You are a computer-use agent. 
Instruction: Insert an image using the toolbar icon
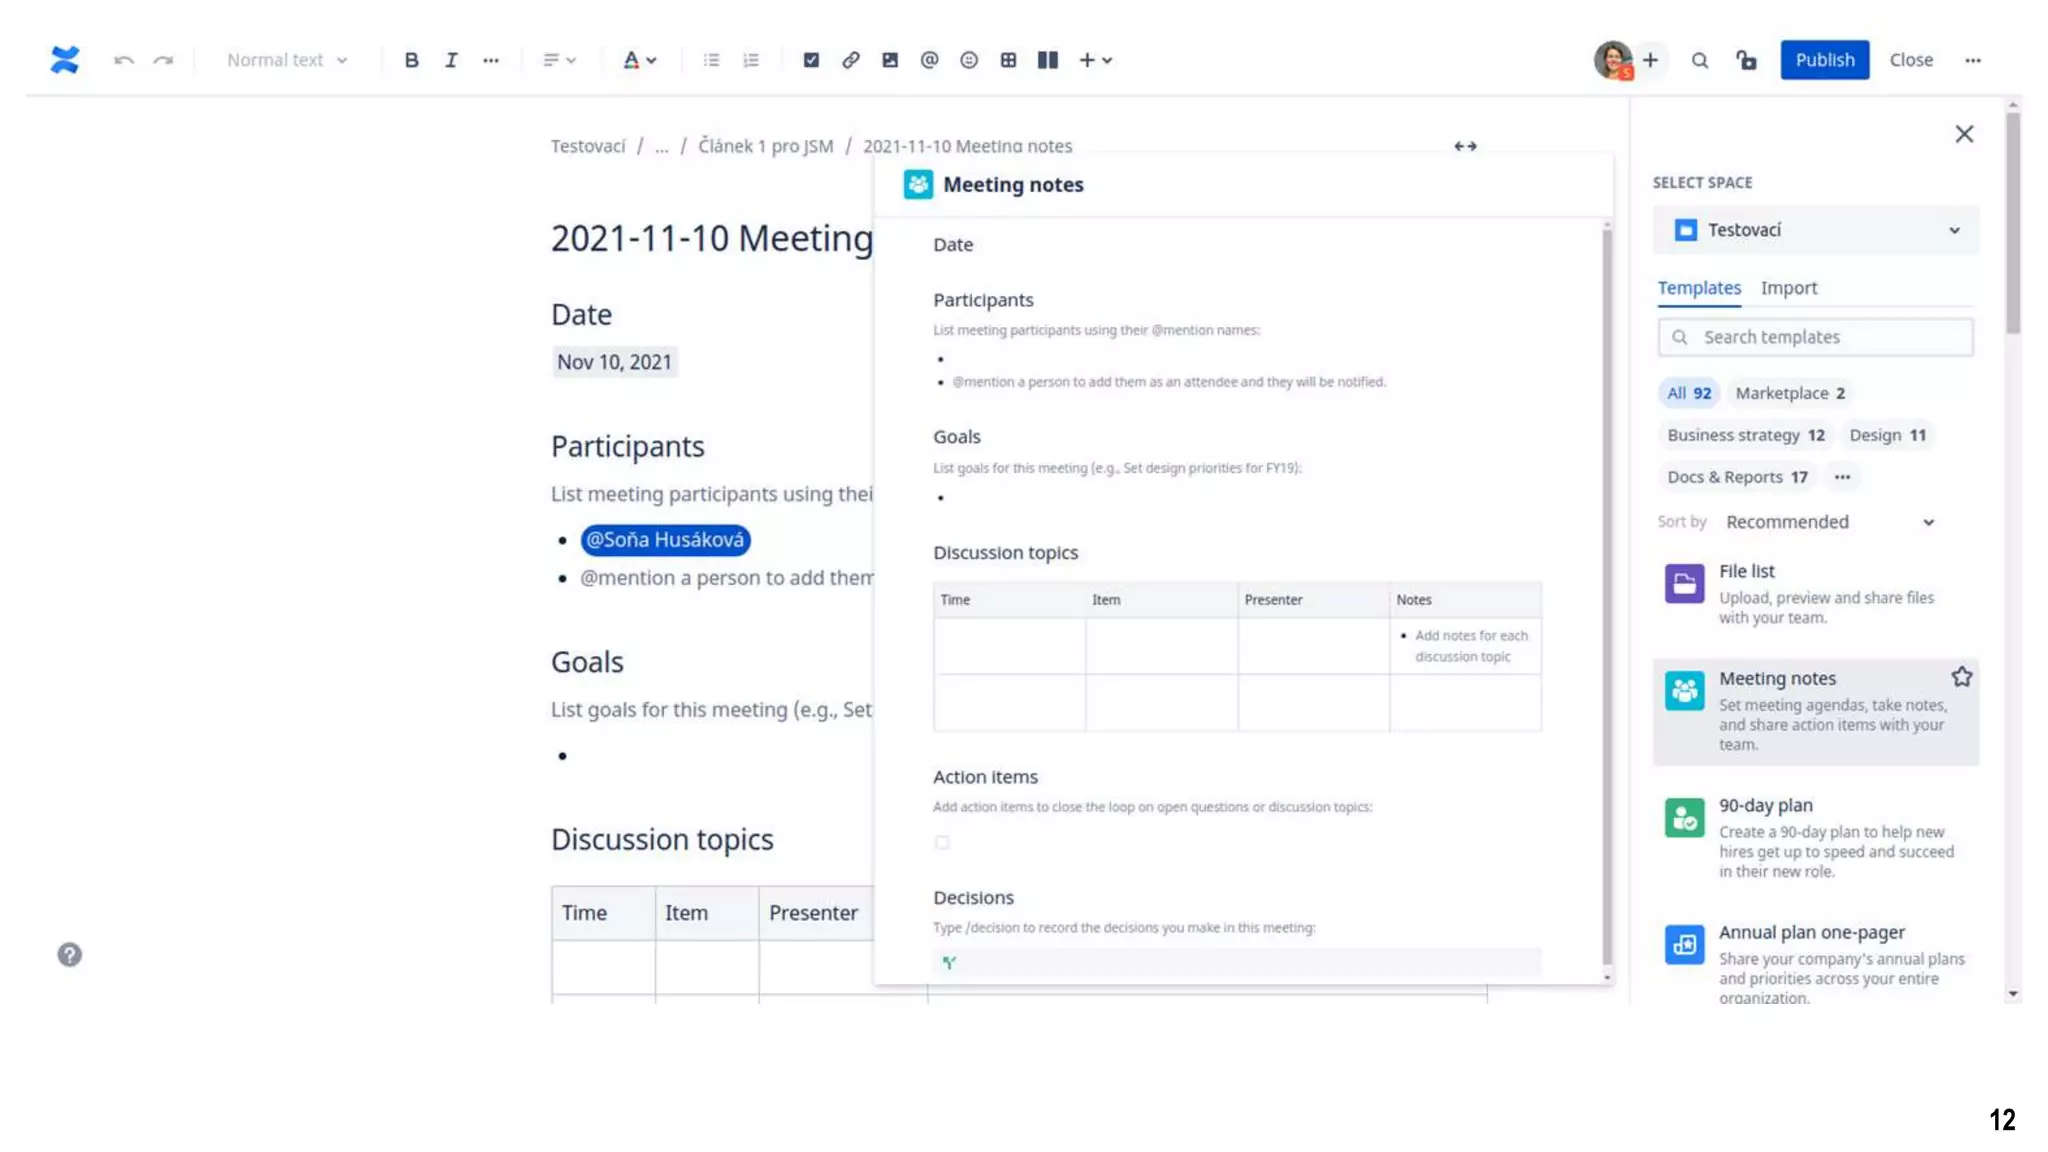pyautogui.click(x=890, y=60)
